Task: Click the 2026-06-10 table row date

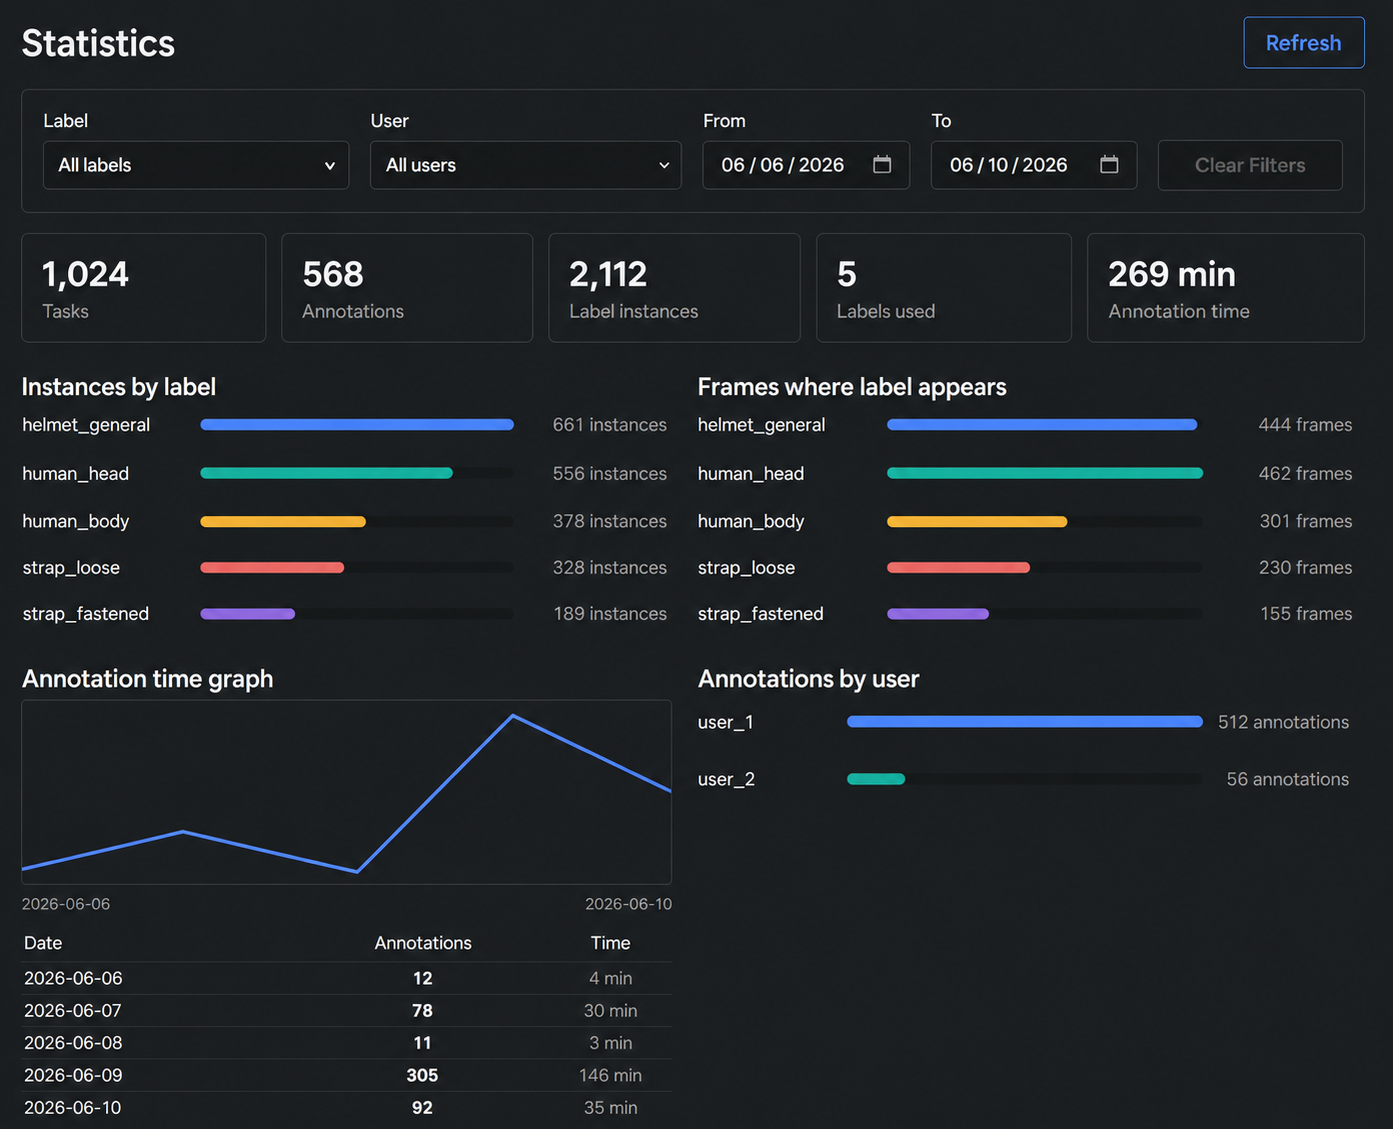Action: [73, 1107]
